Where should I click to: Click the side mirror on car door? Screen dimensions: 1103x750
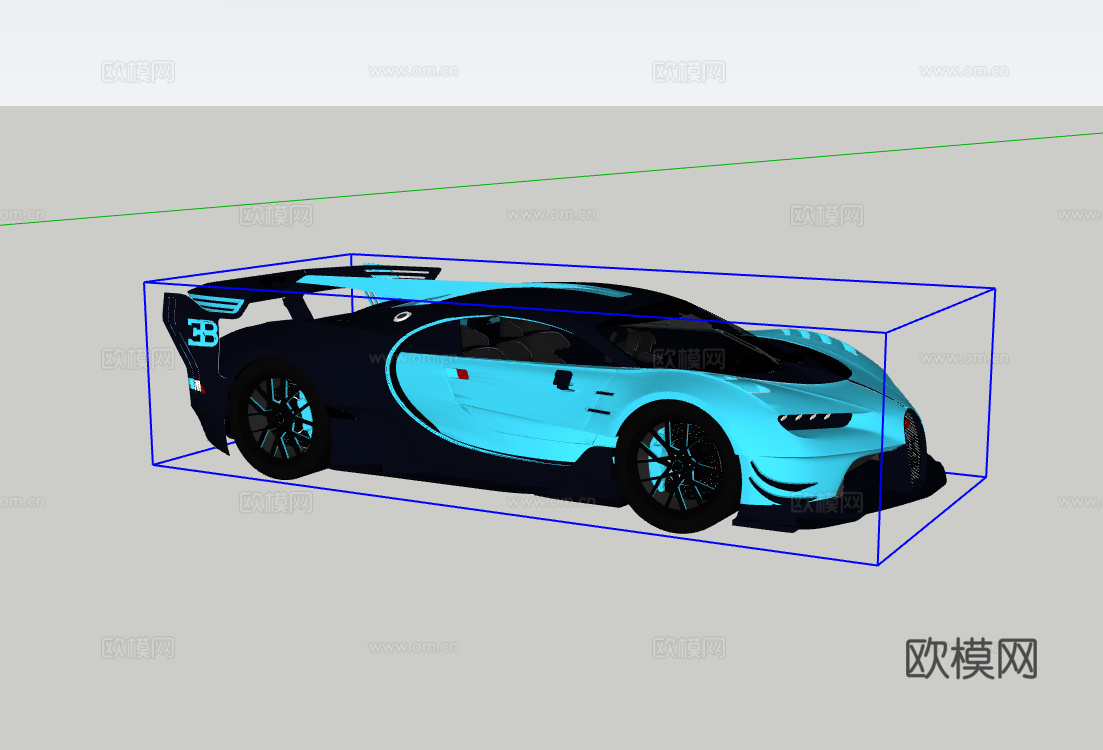(563, 380)
